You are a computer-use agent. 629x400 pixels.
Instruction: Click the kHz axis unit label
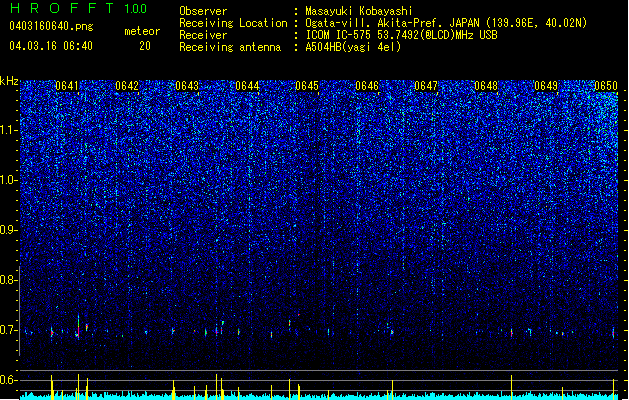[9, 81]
